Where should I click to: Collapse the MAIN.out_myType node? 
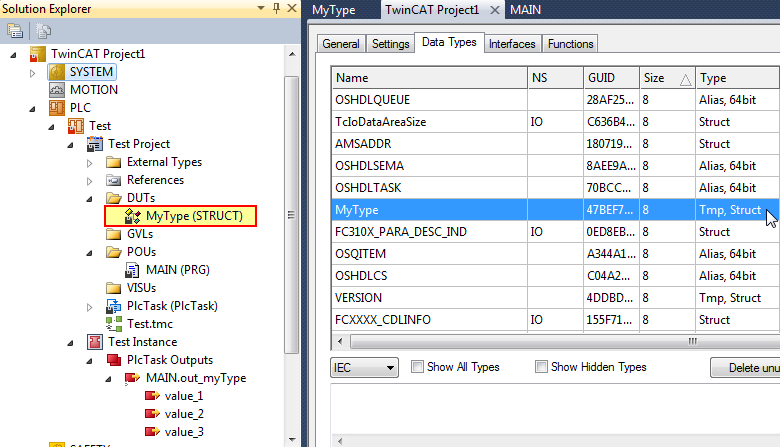(x=108, y=379)
